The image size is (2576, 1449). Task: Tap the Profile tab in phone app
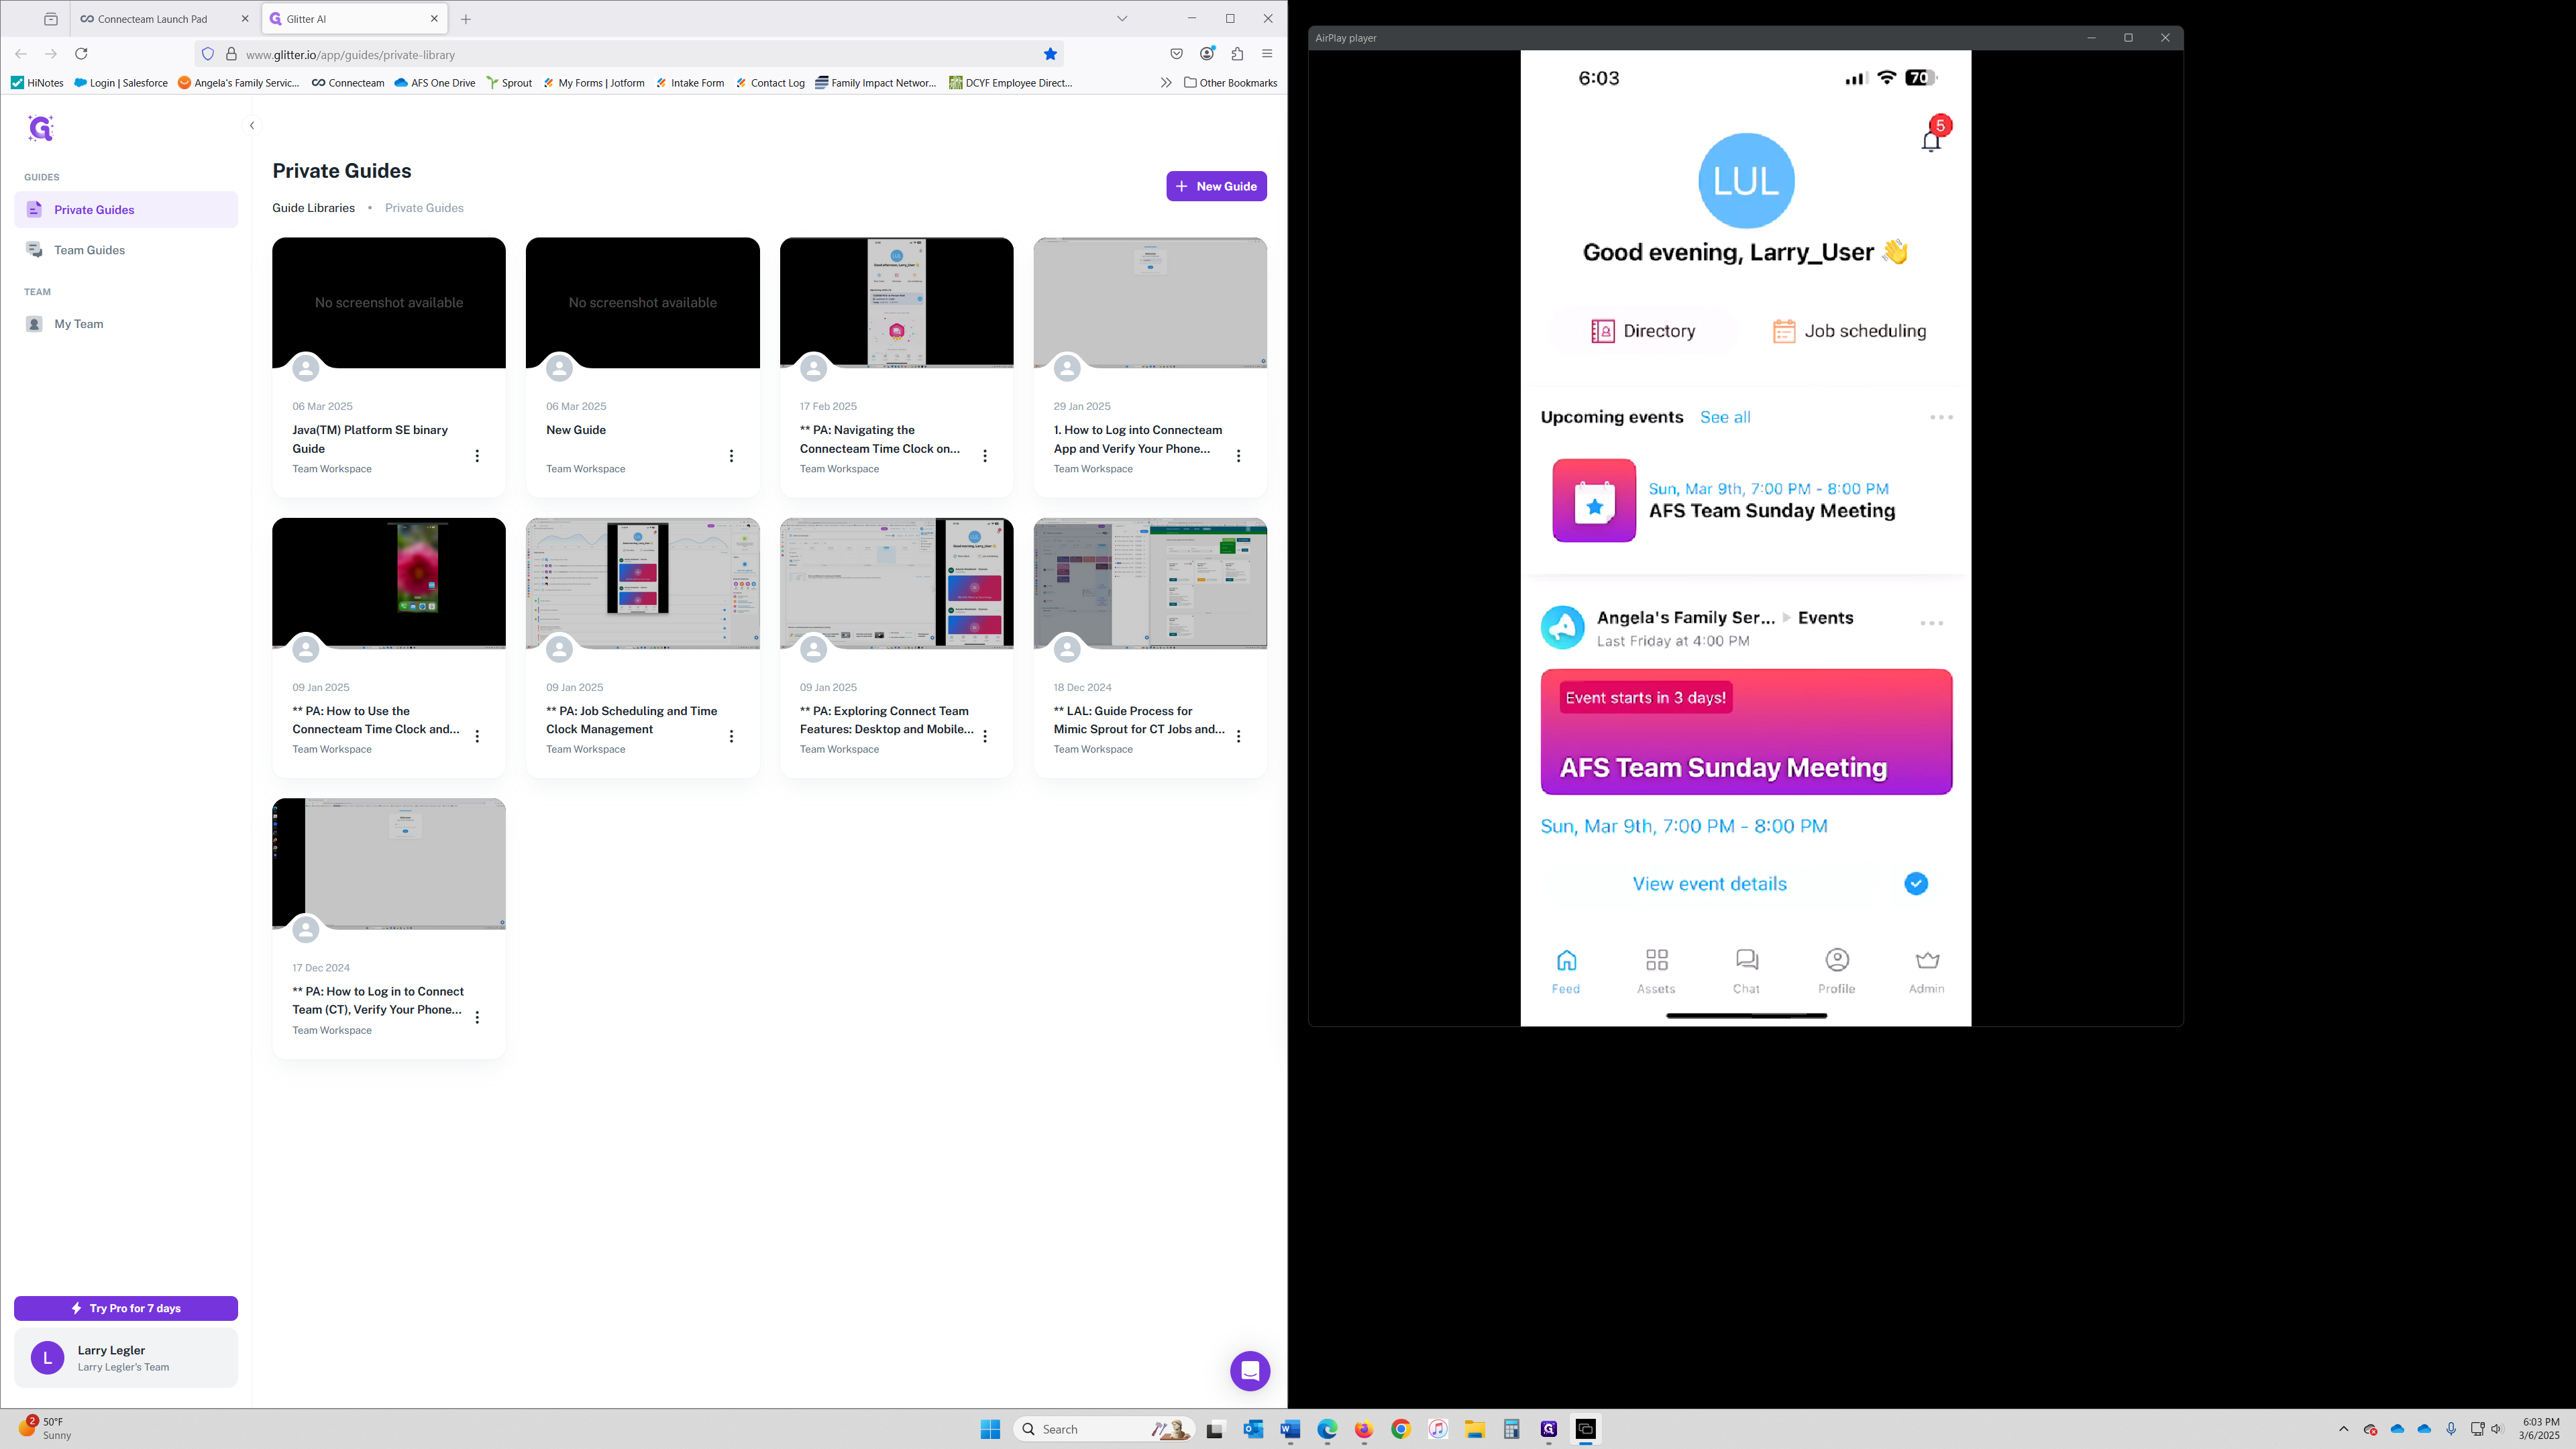pyautogui.click(x=1836, y=971)
